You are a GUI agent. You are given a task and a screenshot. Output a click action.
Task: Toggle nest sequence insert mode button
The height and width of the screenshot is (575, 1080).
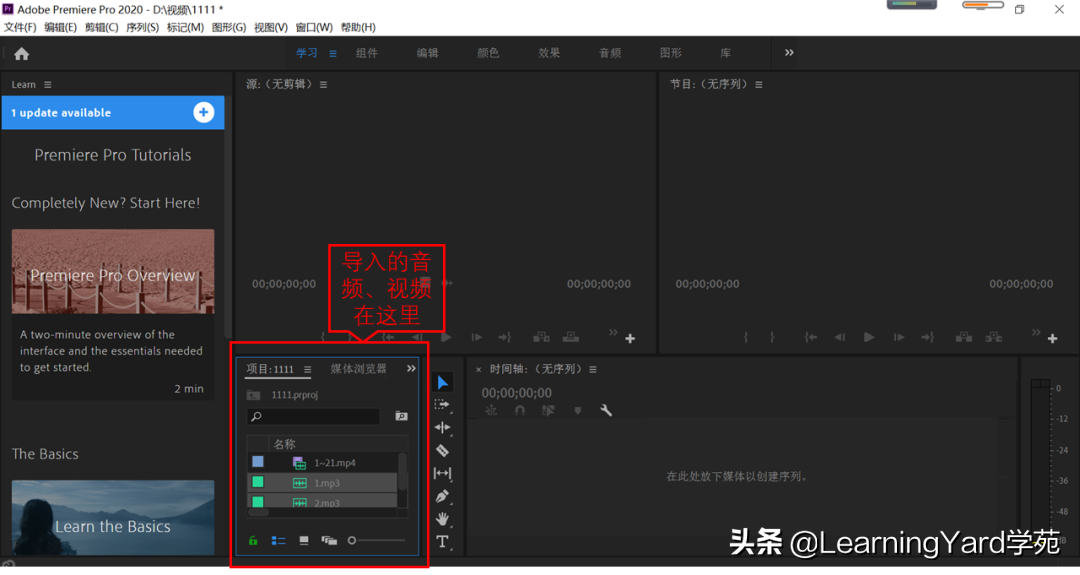click(x=491, y=410)
